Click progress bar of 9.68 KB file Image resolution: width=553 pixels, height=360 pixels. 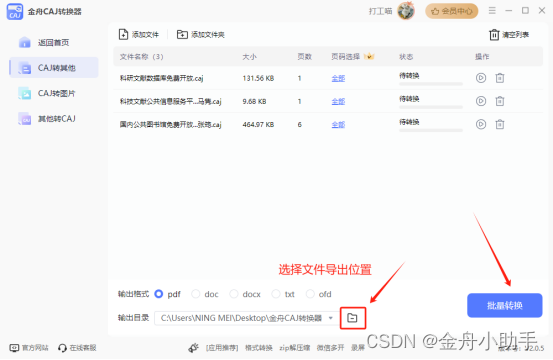pos(431,107)
